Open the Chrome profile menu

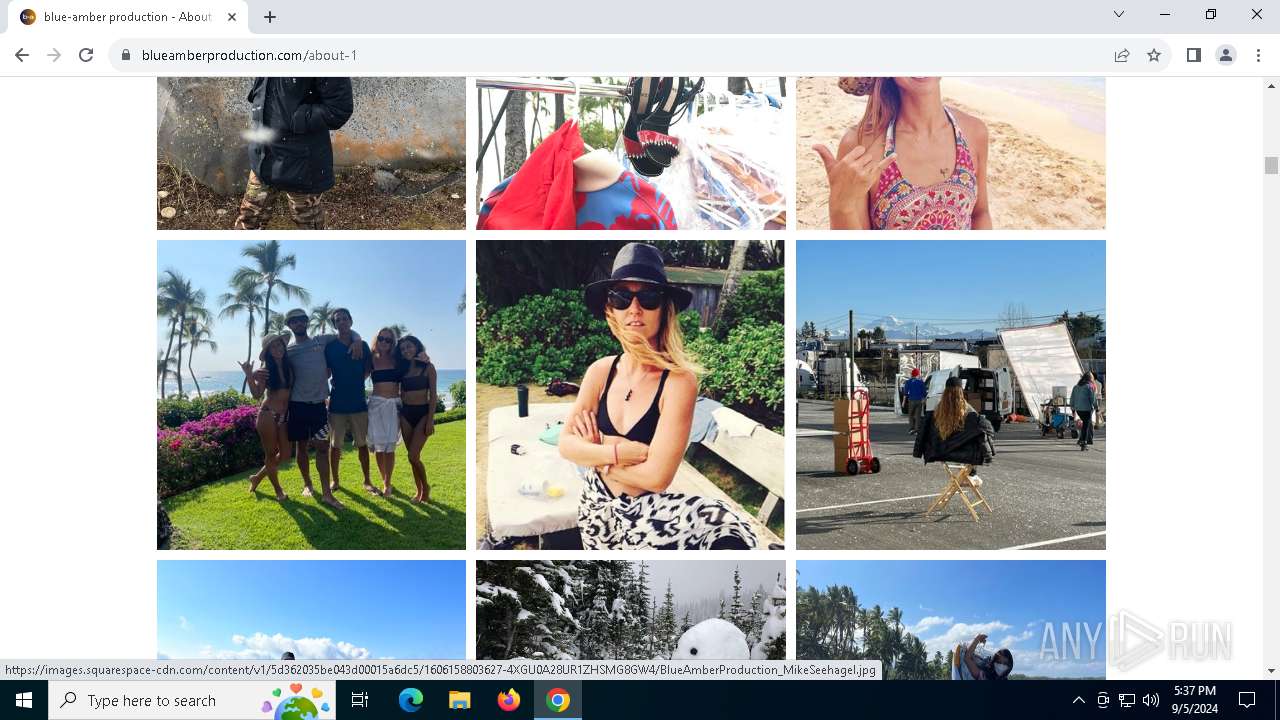coord(1226,55)
